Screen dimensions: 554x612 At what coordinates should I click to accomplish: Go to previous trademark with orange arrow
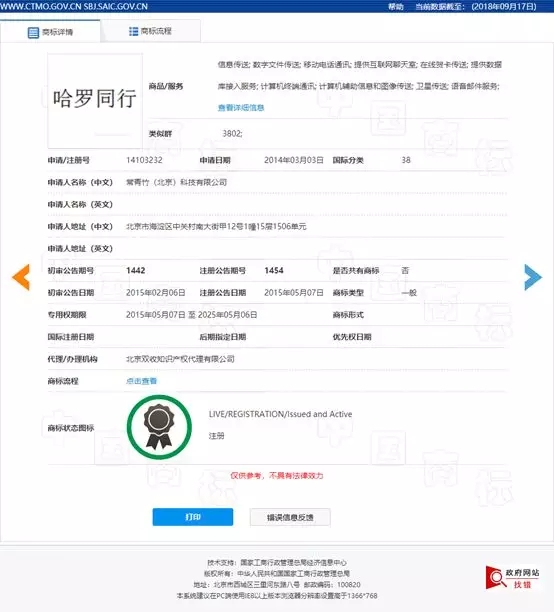[21, 277]
